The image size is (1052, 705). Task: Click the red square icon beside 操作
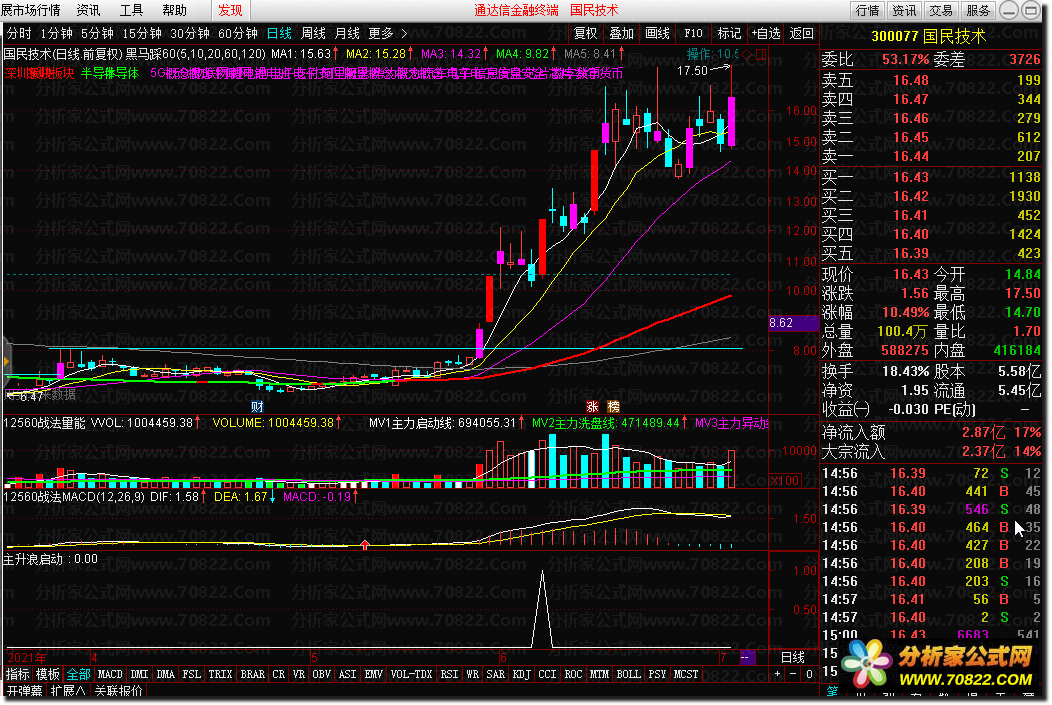click(761, 55)
